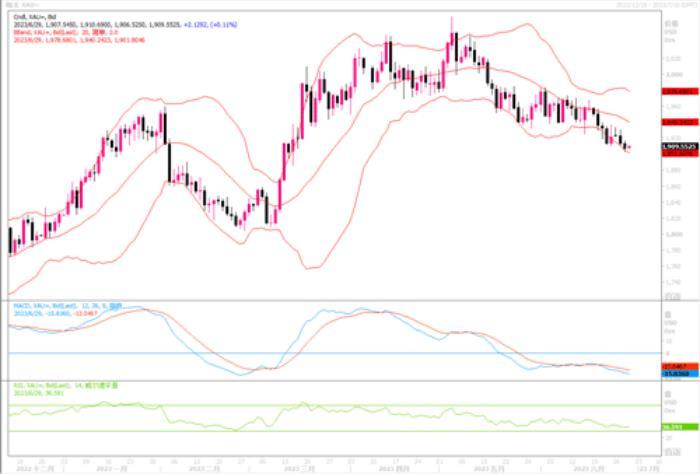This screenshot has width=700, height=474.
Task: Click the black 1,909.5525 last price tag
Action: (x=679, y=147)
